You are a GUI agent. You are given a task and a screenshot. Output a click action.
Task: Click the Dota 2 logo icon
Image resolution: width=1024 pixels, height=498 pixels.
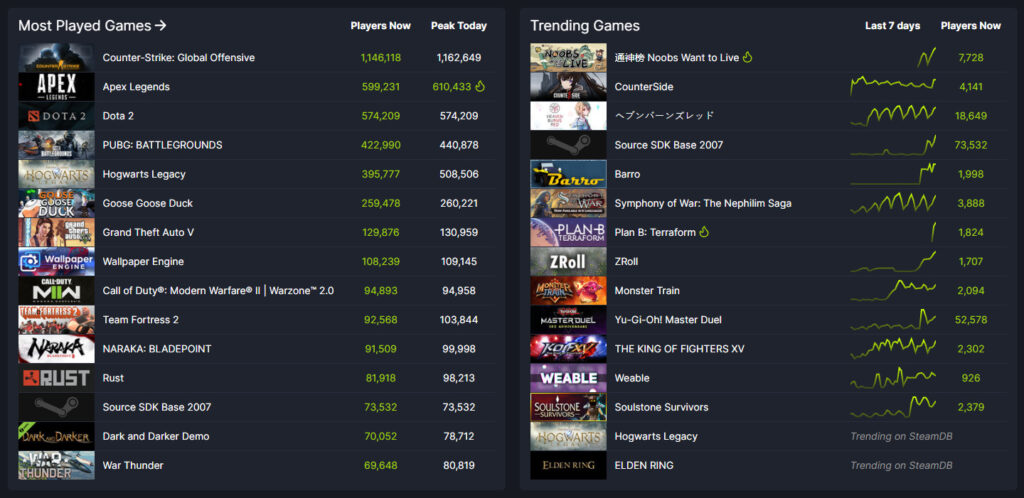56,116
